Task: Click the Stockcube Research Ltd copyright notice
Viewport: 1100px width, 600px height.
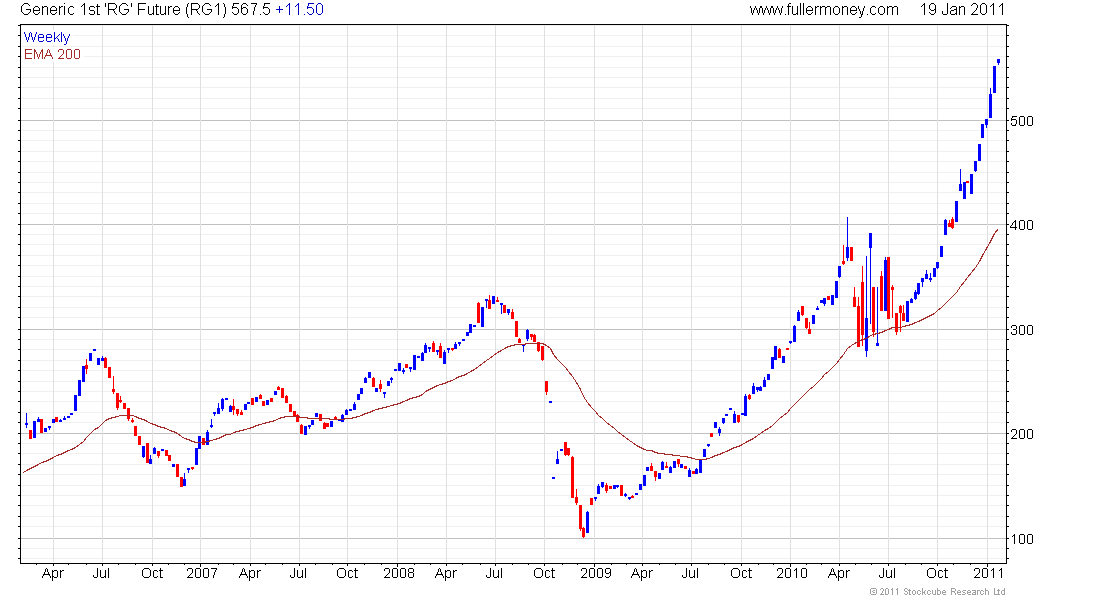Action: tap(937, 592)
